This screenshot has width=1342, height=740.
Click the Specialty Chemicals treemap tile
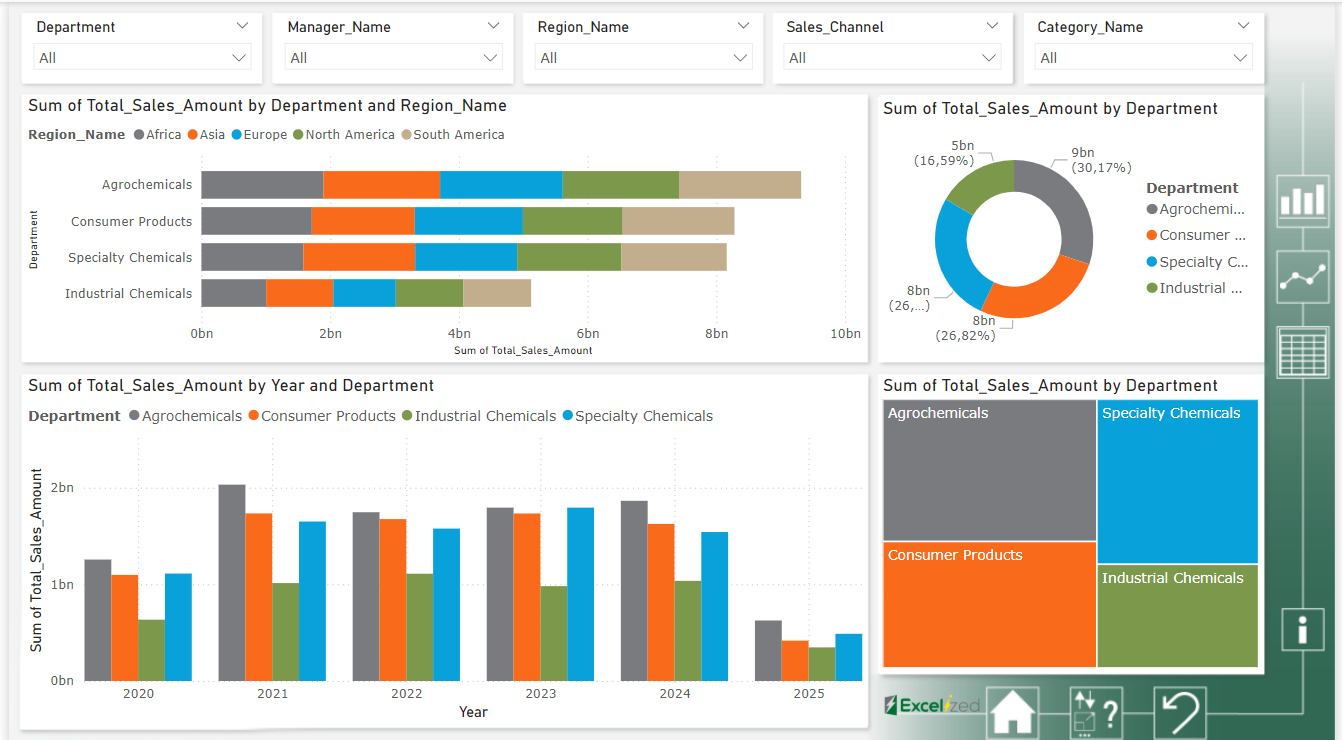pyautogui.click(x=1178, y=482)
